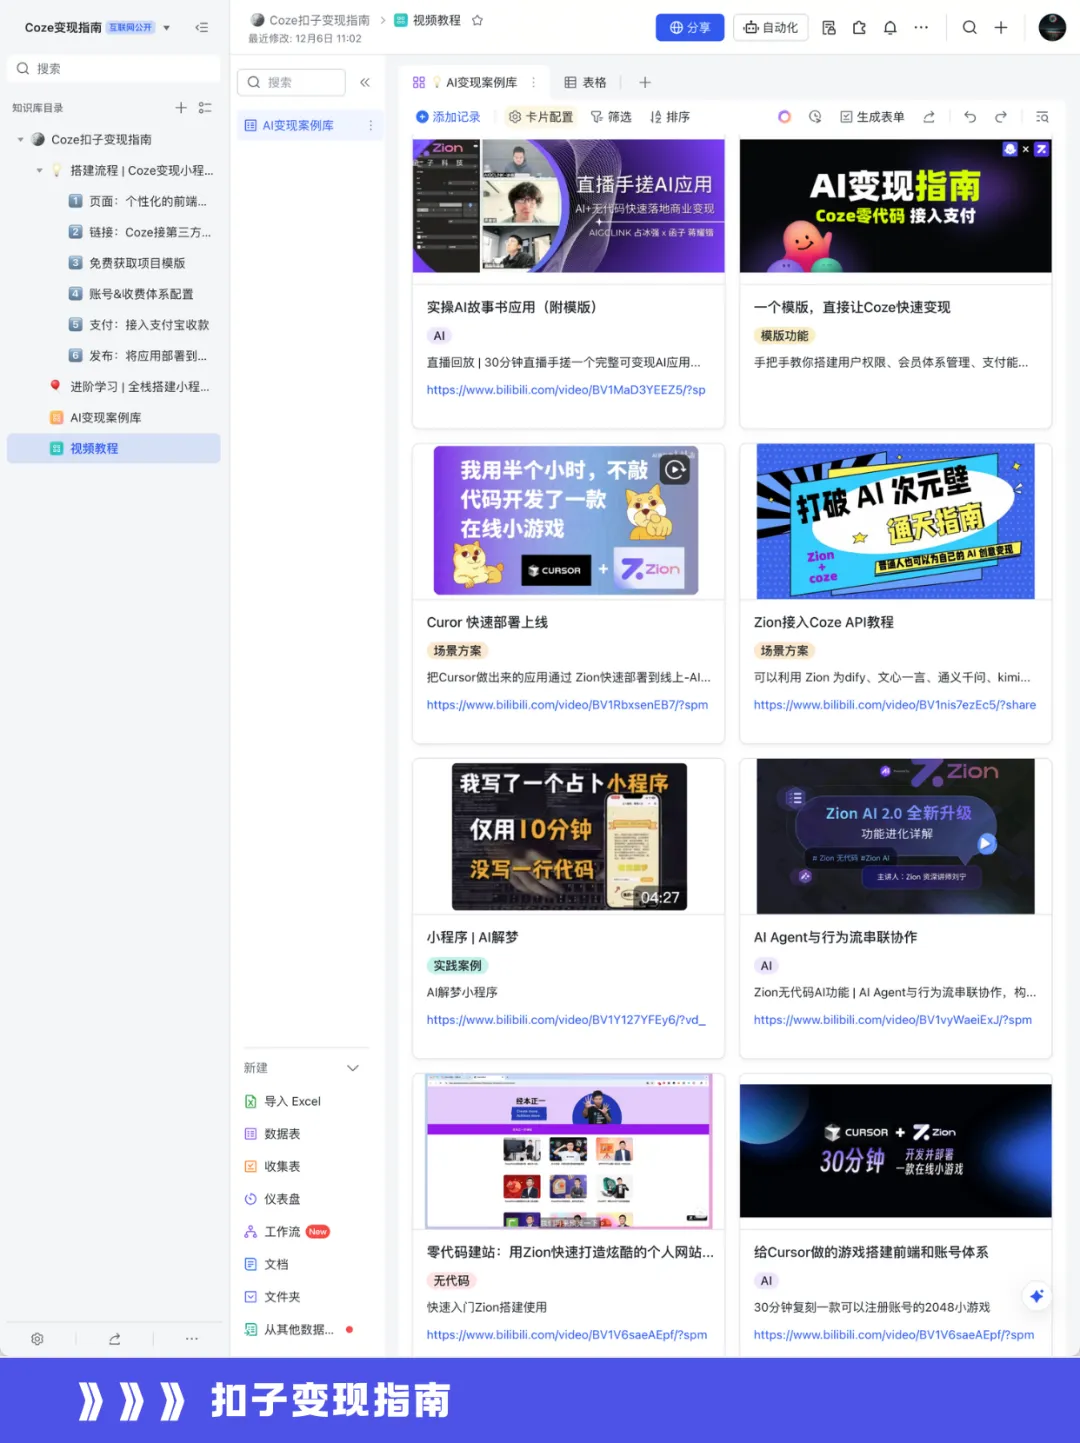This screenshot has height=1443, width=1080.
Task: Select 视频教程 in the sidebar tree
Action: coord(113,449)
